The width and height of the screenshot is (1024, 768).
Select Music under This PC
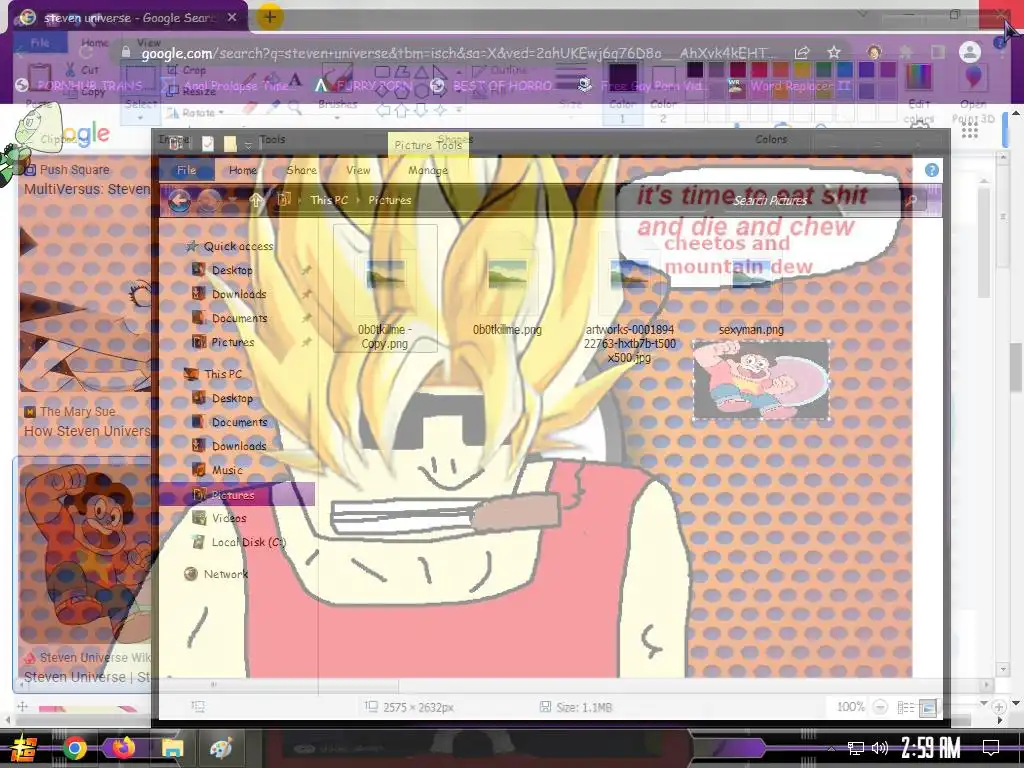(217, 470)
